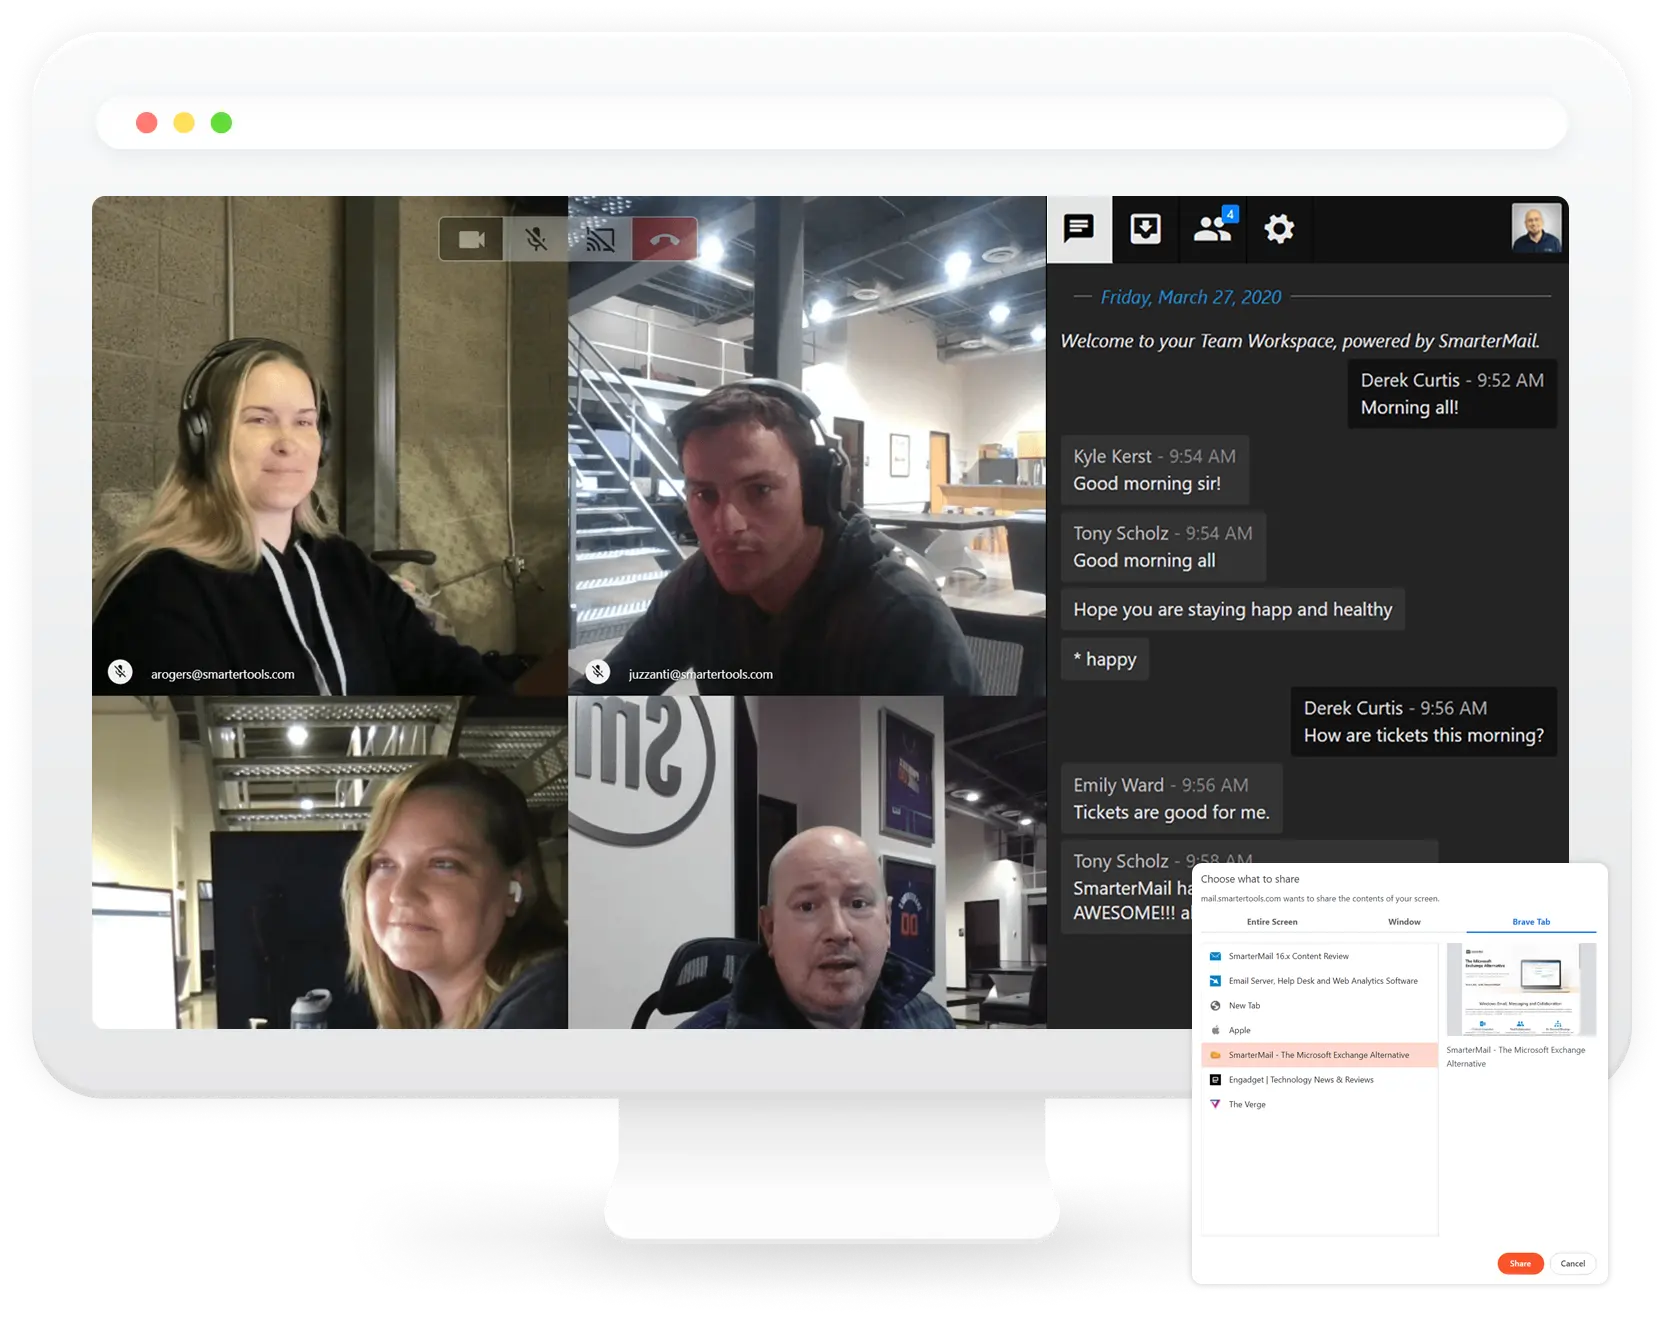
Task: Open the file downloads panel icon
Action: click(1145, 229)
